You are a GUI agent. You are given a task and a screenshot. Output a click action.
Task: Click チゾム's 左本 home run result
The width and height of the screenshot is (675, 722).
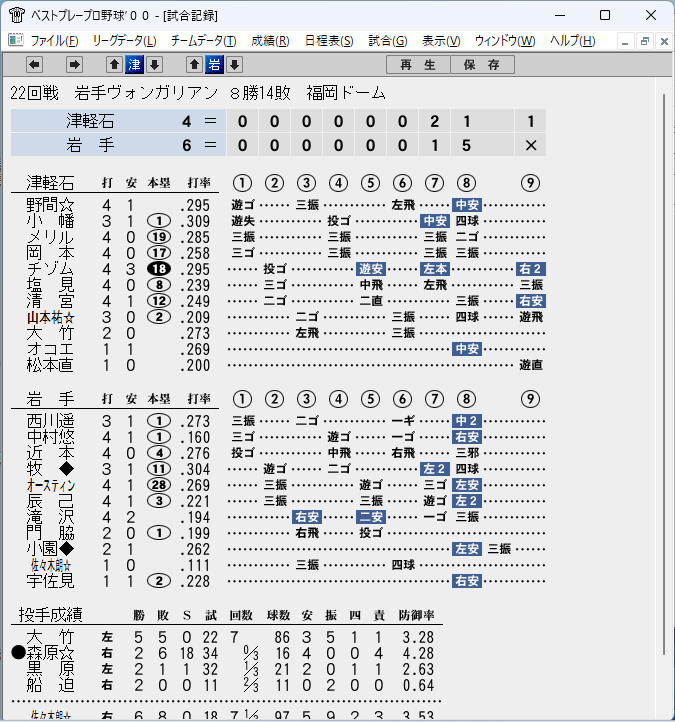pos(435,269)
